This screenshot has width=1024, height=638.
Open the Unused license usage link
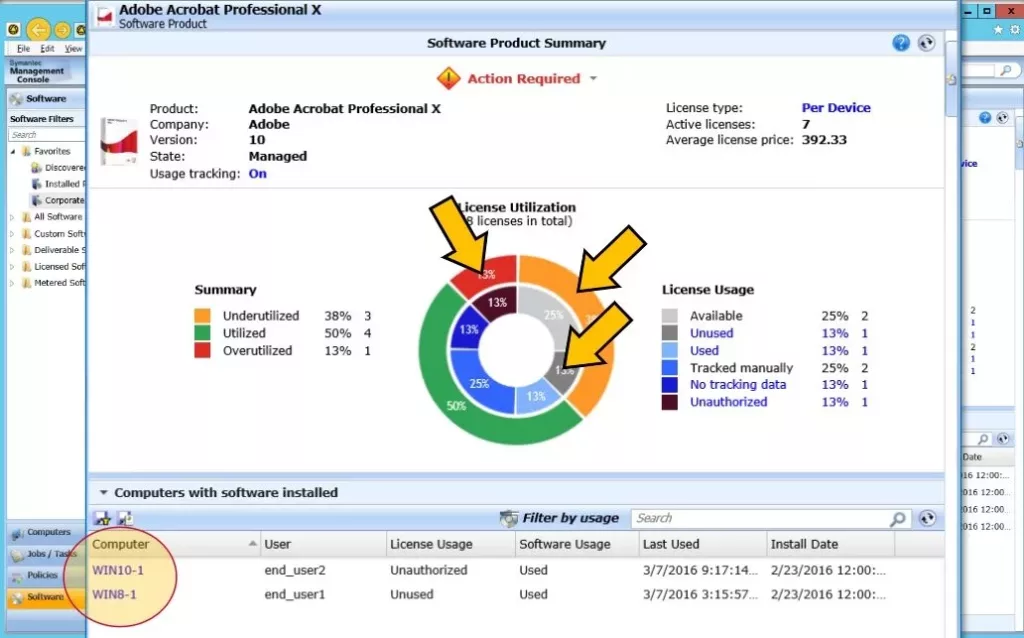711,333
